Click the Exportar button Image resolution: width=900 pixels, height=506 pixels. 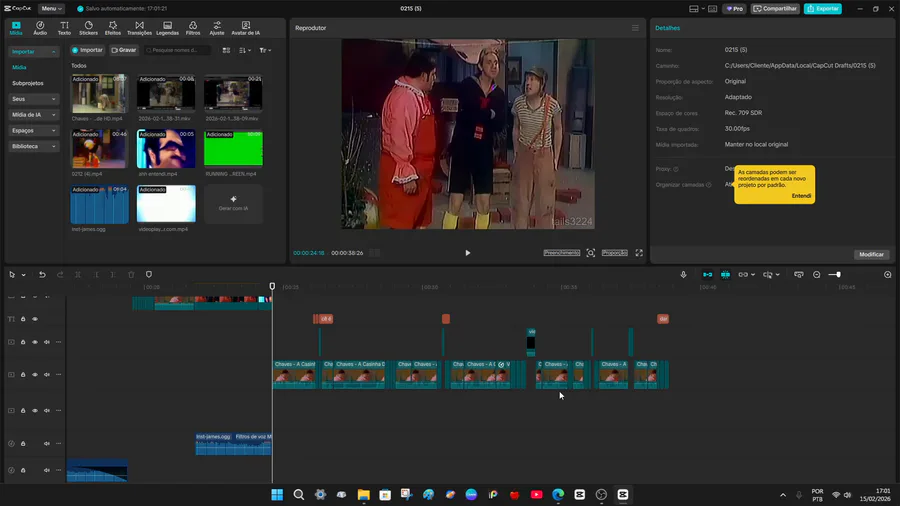point(822,8)
